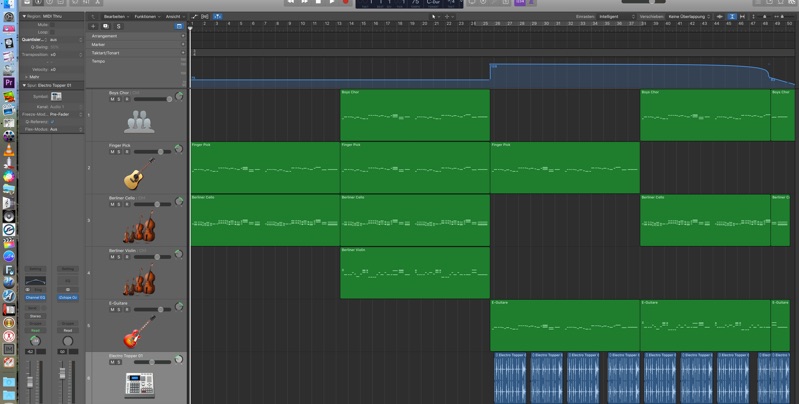Open the Flex-Modus Aus dropdown

(x=65, y=129)
